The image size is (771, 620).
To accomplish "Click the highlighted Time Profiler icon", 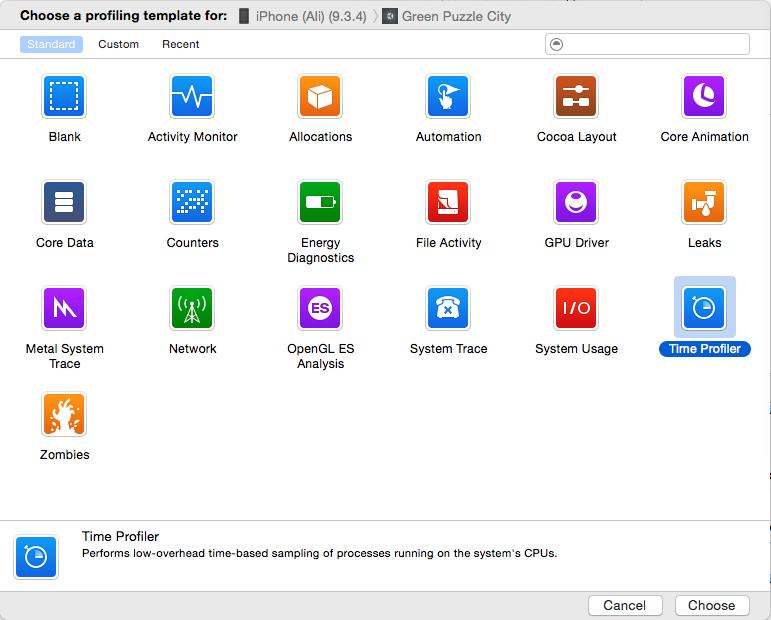I will [704, 308].
